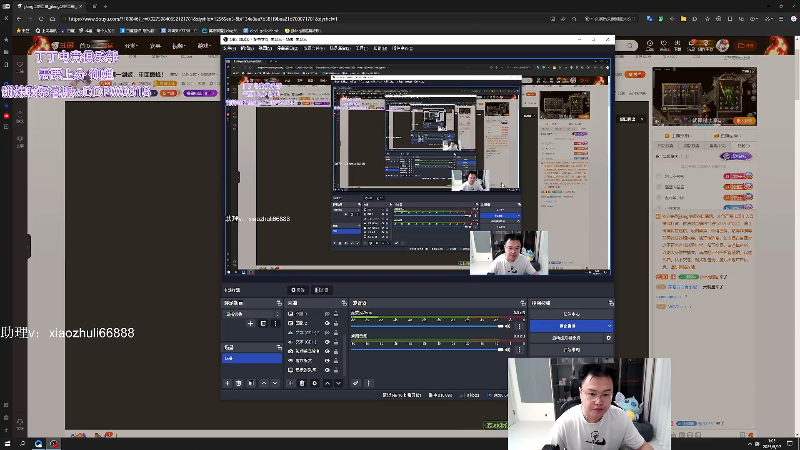Screen dimensions: 800x450
Task: Expand the triangle beside the purple badge button
Action: coord(657,156)
